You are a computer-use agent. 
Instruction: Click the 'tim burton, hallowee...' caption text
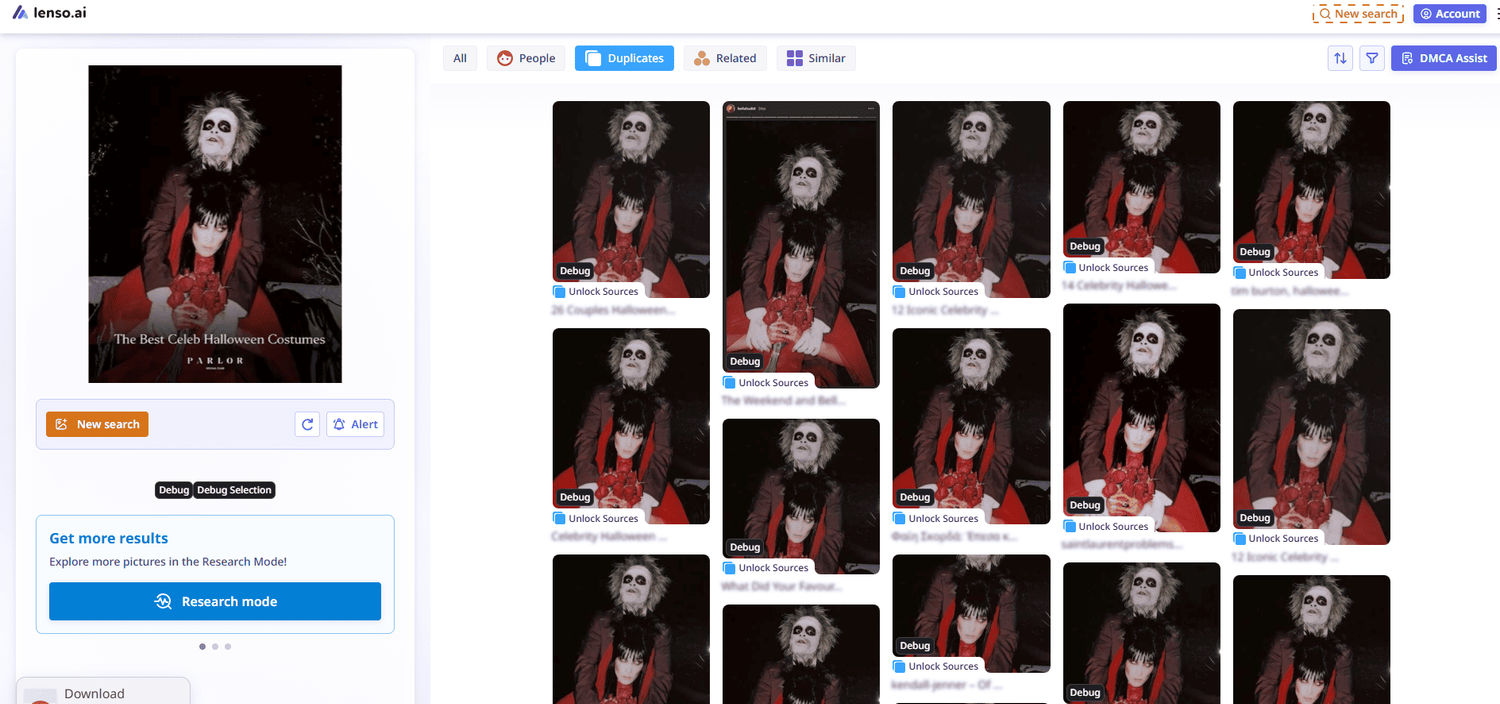coord(1290,291)
